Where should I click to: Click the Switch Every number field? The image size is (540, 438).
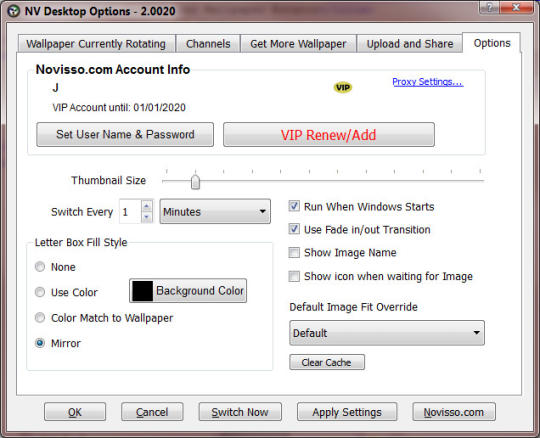pos(130,212)
